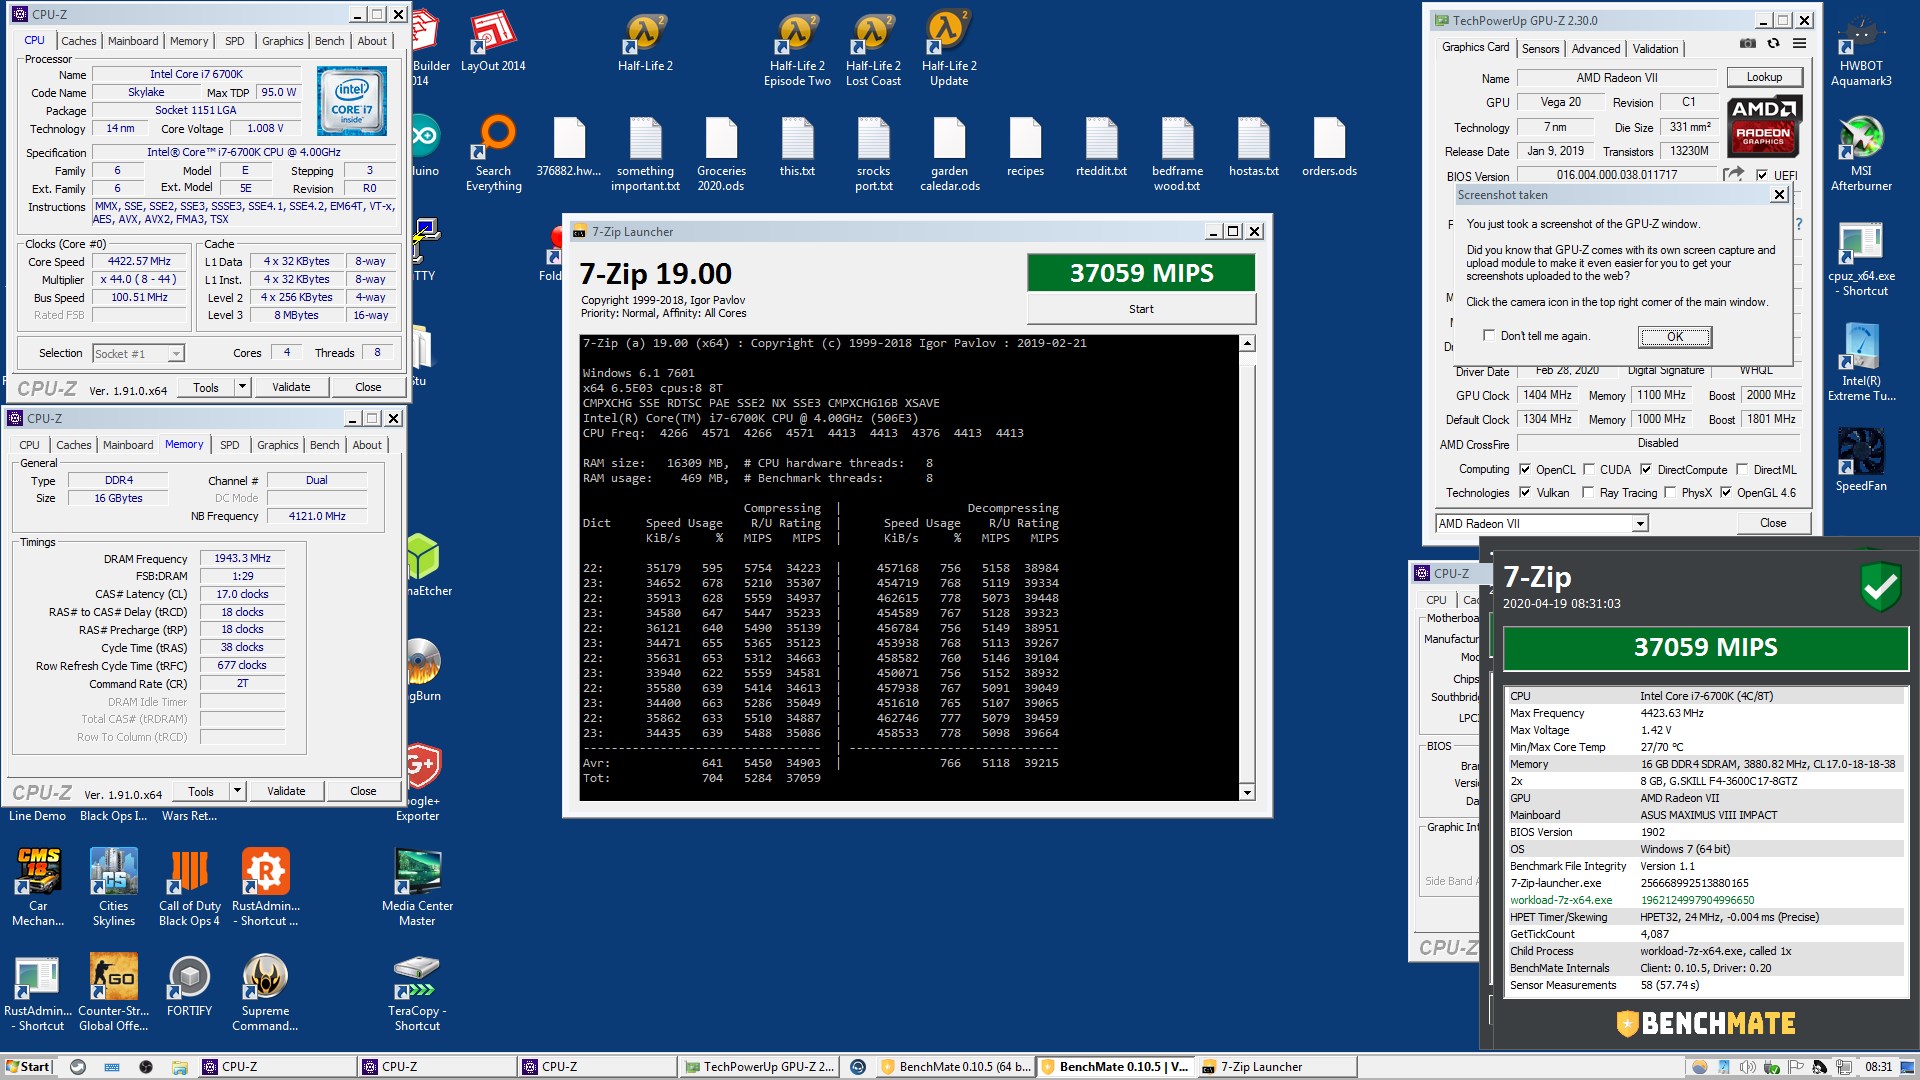Switch to Mainboard tab in top CPU-Z
This screenshot has width=1920, height=1080.
tap(133, 41)
